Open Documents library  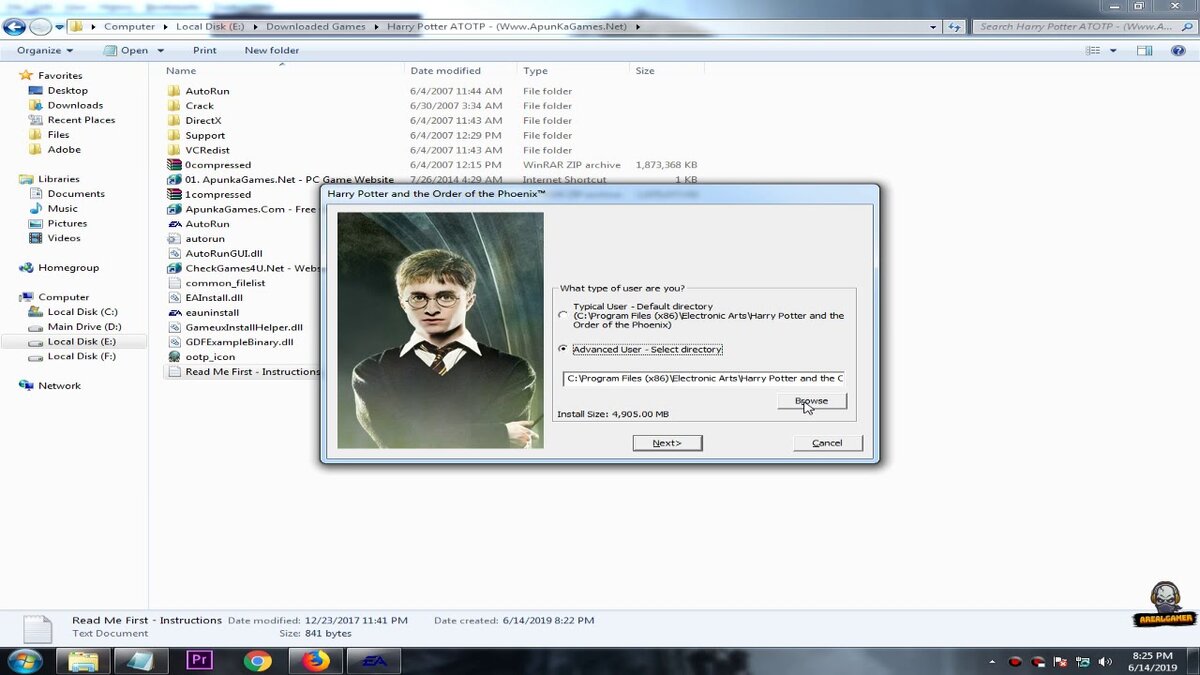coord(76,194)
